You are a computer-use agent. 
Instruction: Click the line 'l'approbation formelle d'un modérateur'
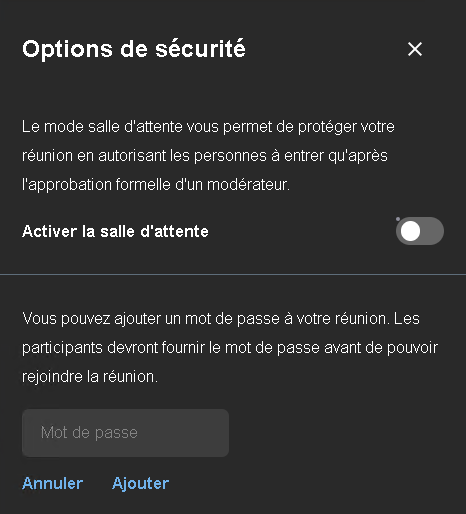(156, 185)
